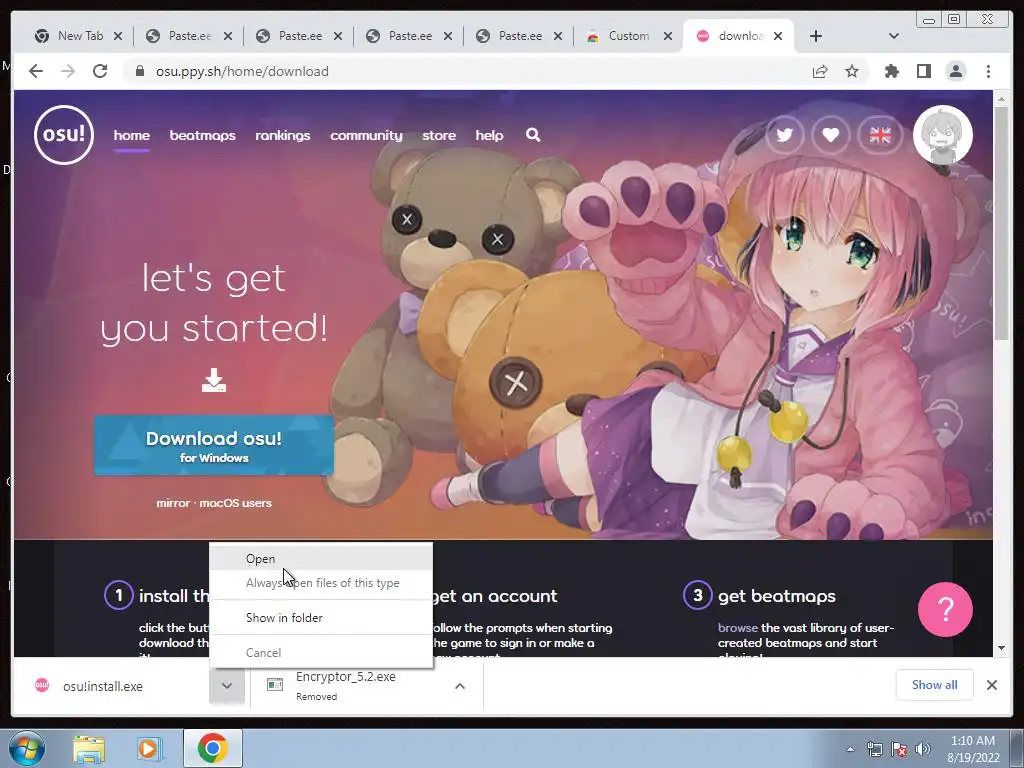Select Show in folder menu entry
1024x768 pixels.
point(321,617)
